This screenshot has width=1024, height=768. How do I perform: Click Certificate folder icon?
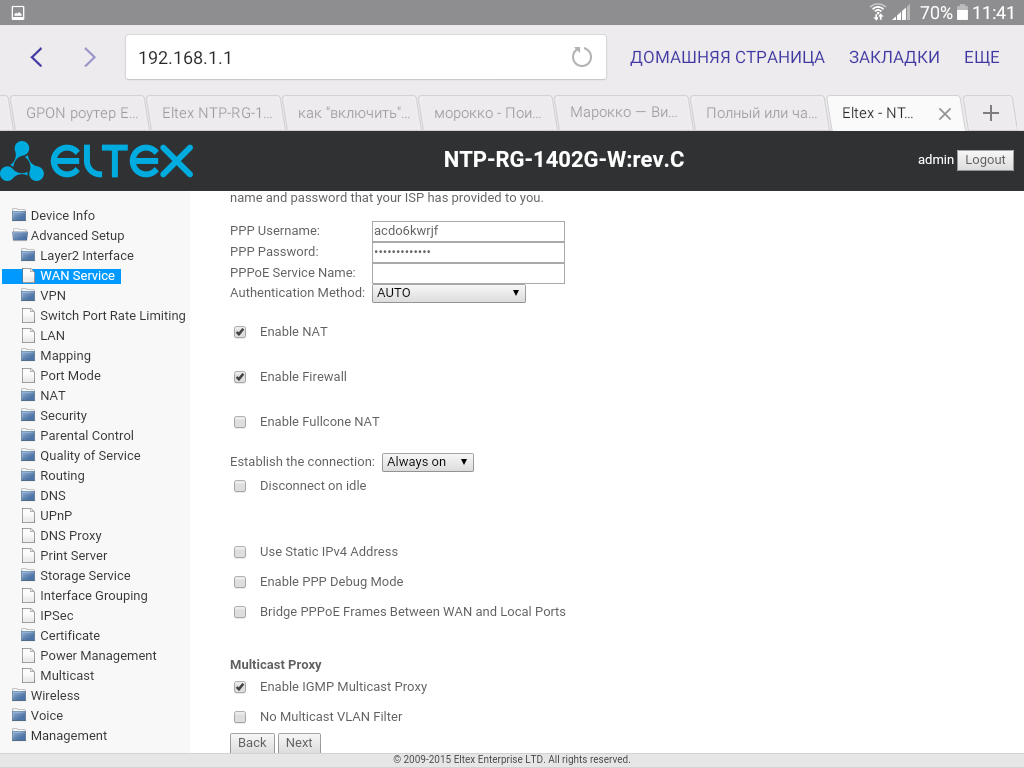click(28, 635)
